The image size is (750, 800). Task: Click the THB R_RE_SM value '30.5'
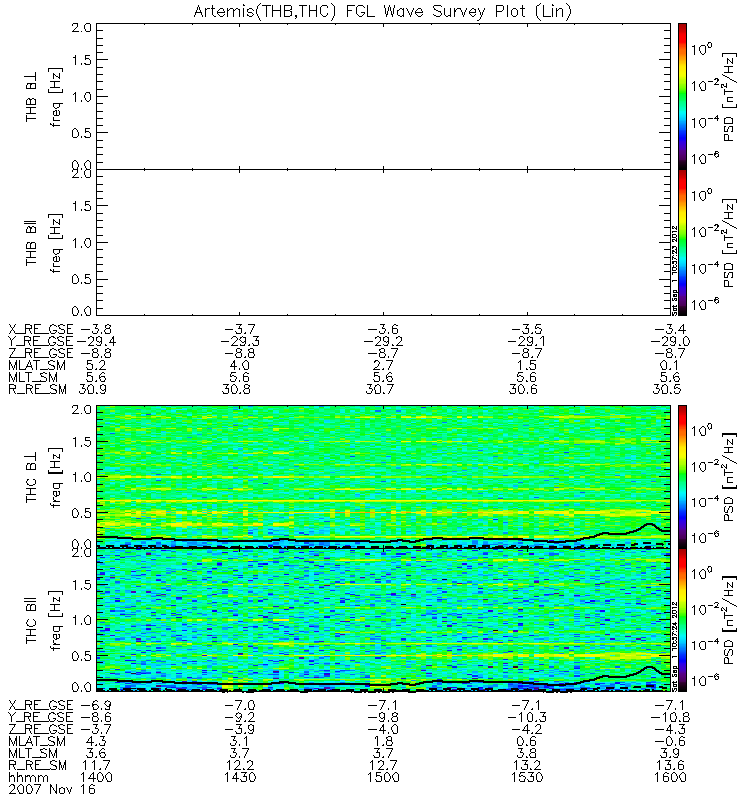[x=667, y=389]
